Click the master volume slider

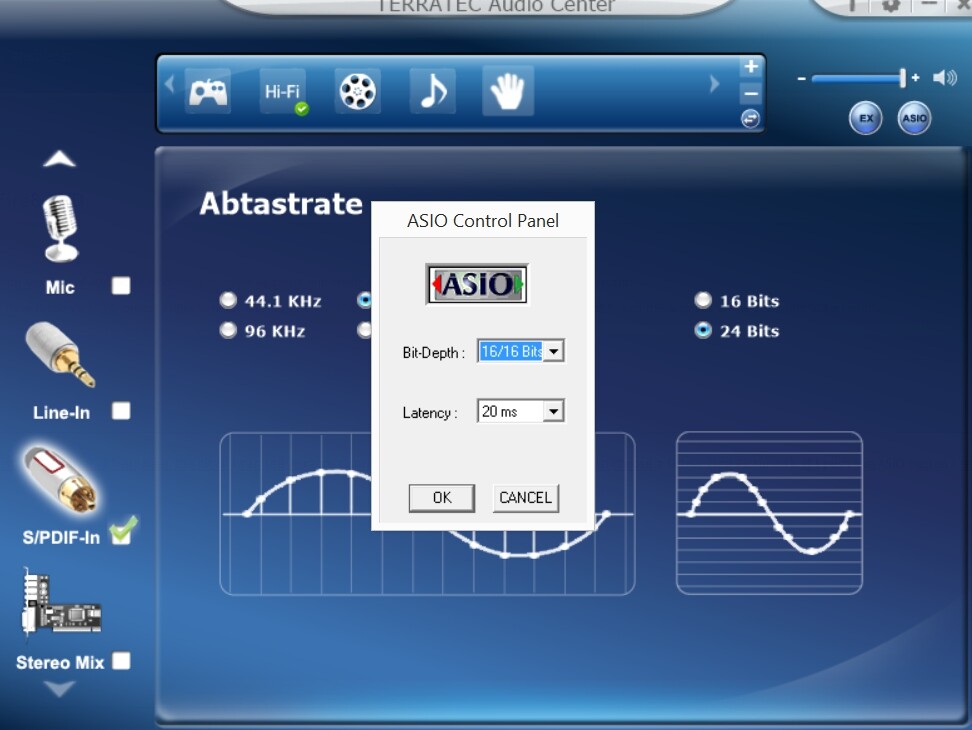(x=860, y=78)
